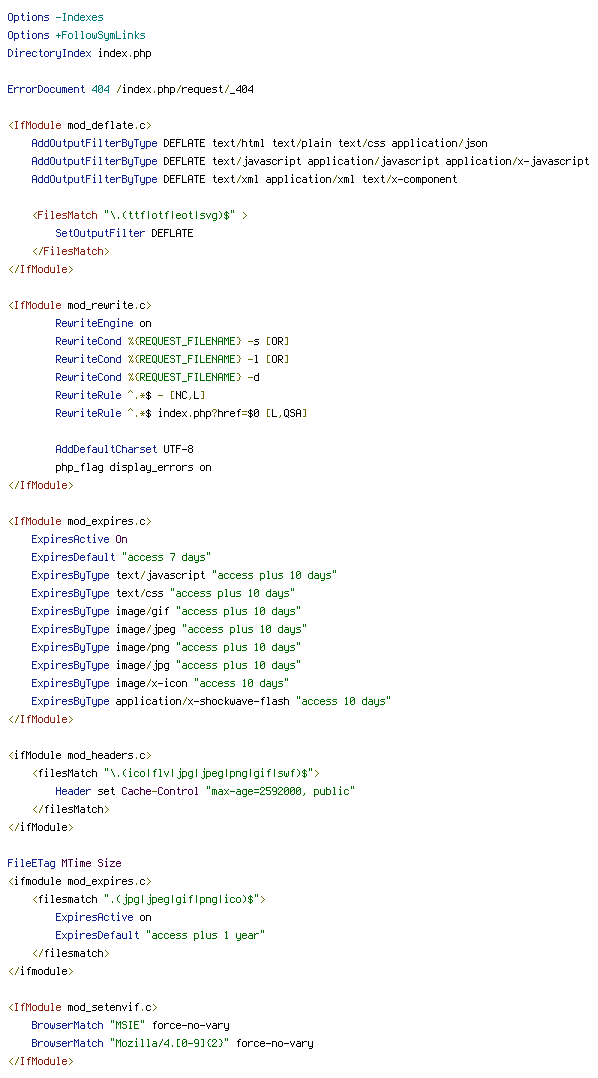Click BrowserMatch "MSIE" force-no-vary line
The image size is (598, 1078).
click(x=131, y=1025)
